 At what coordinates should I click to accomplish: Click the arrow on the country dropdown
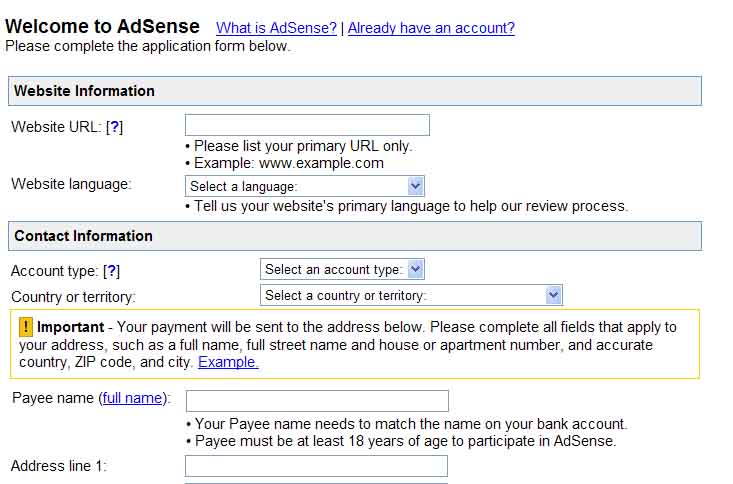pyautogui.click(x=553, y=295)
